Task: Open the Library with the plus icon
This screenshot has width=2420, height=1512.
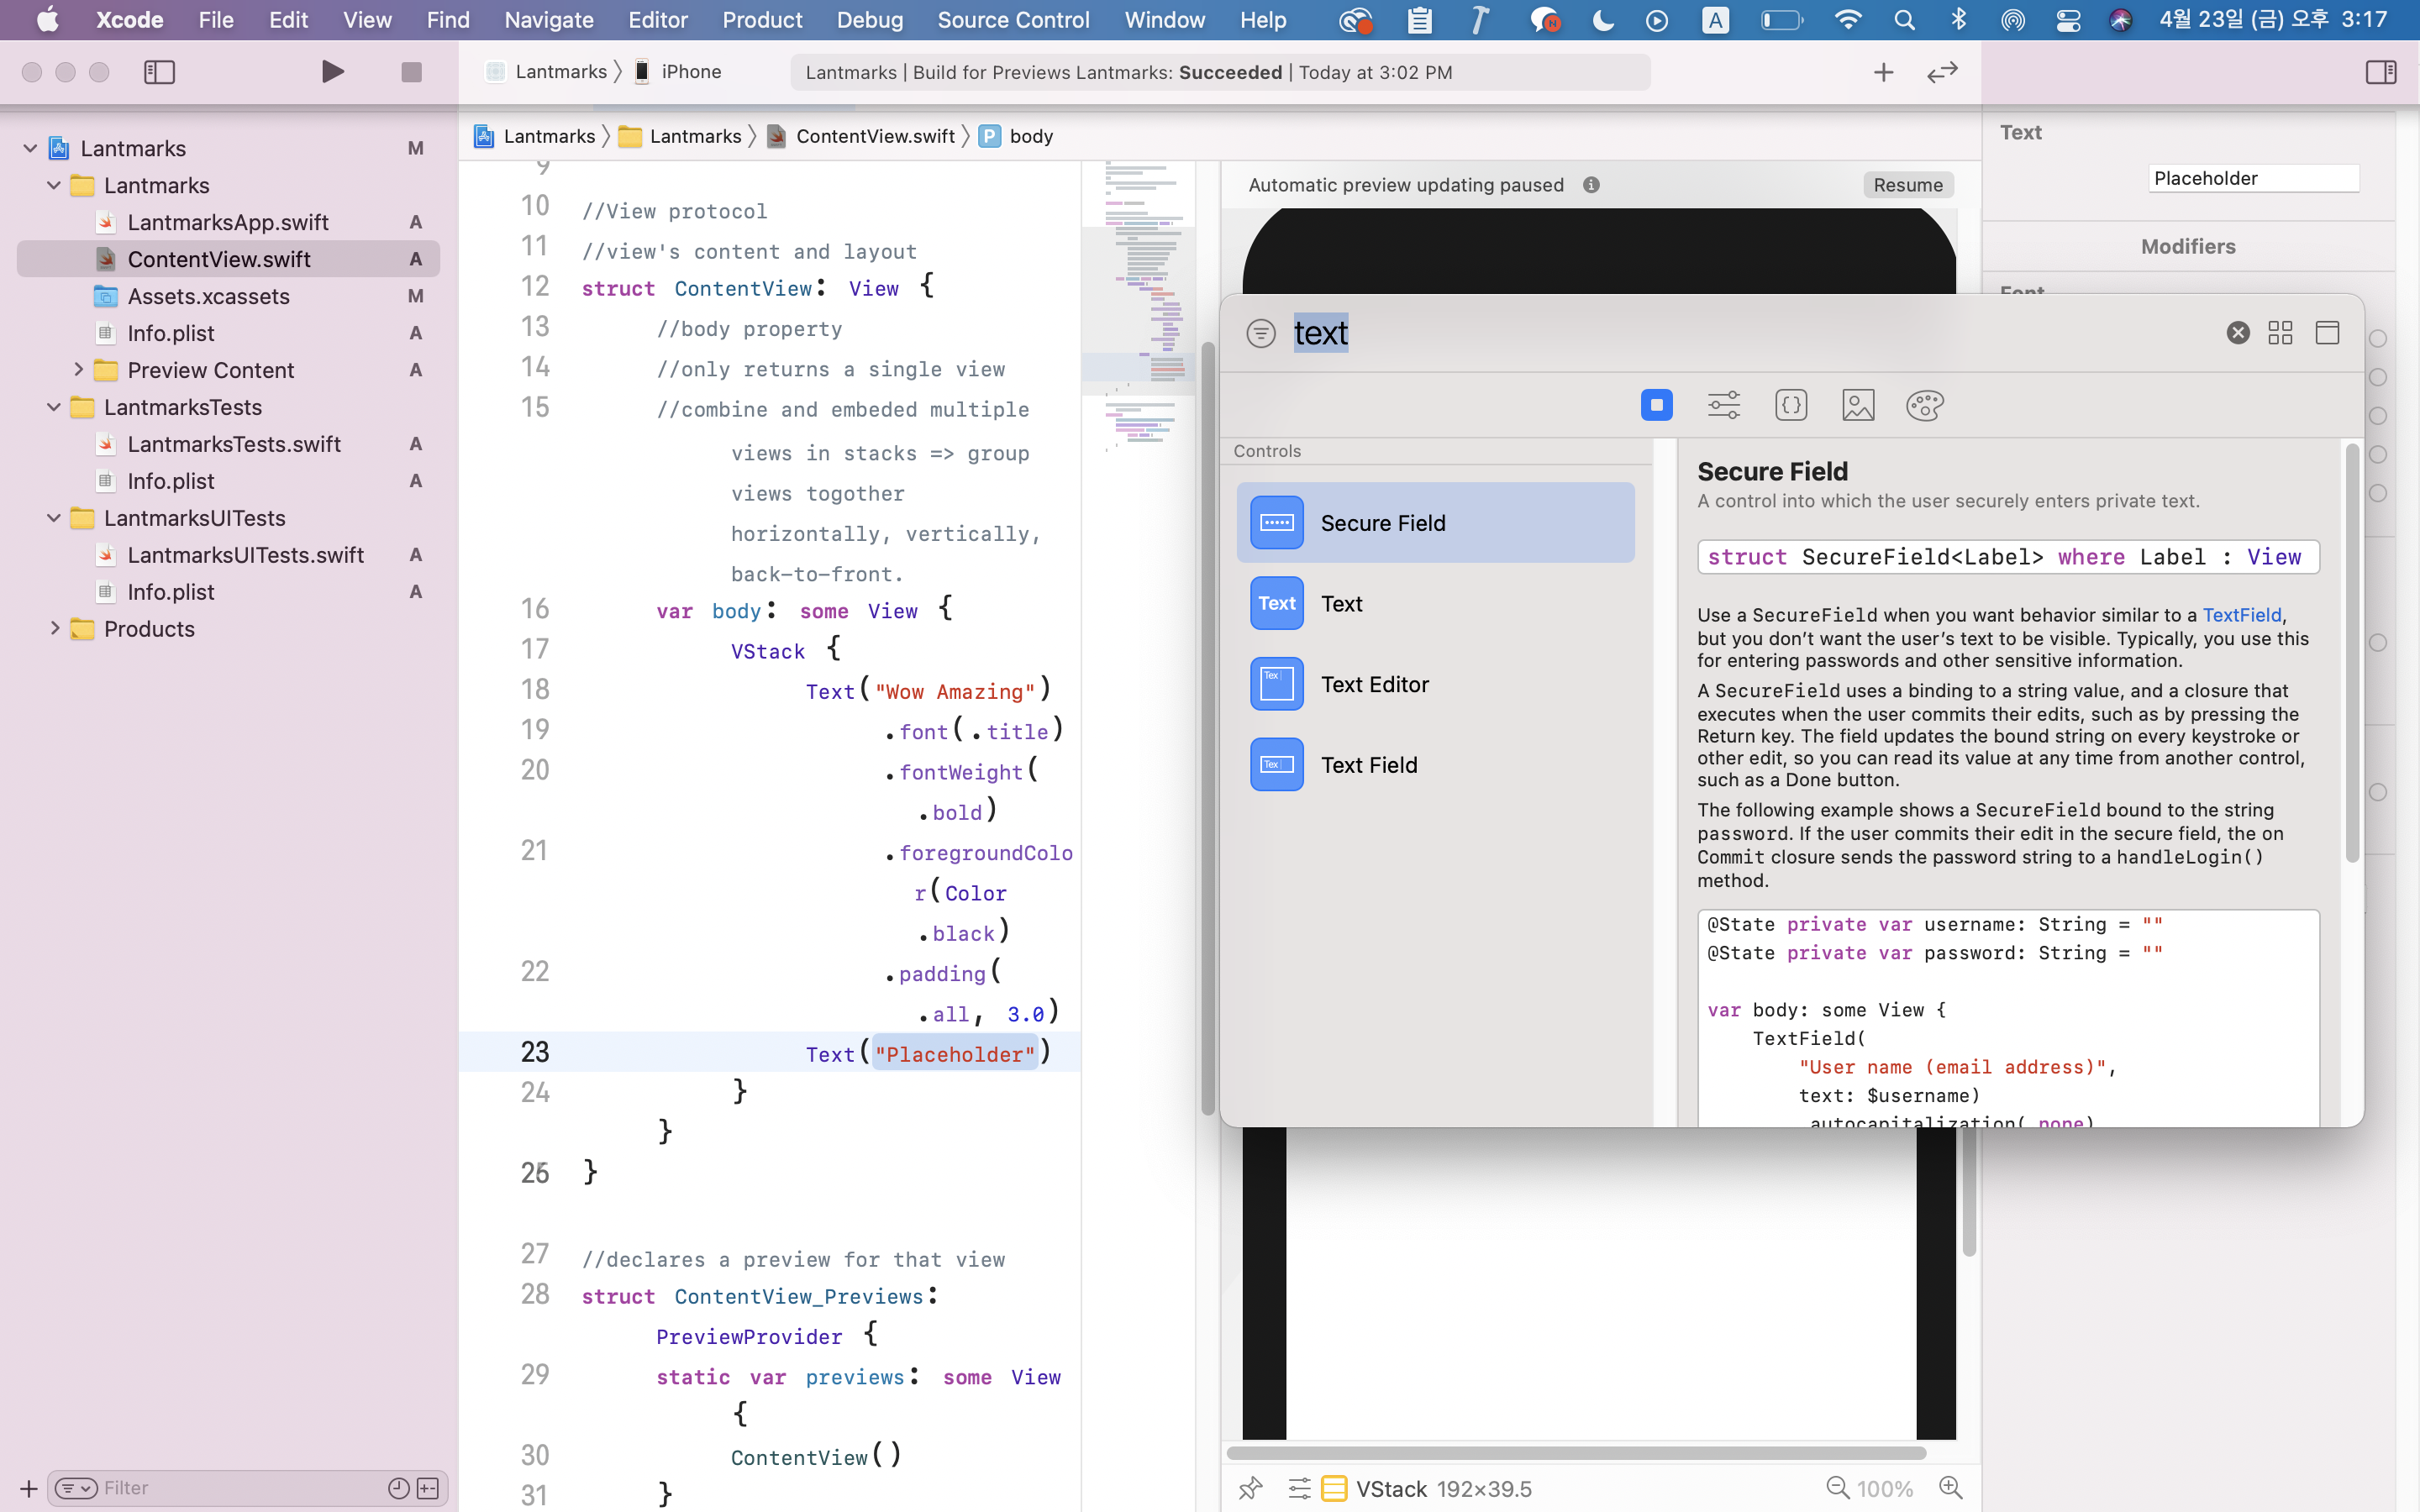Action: click(1883, 72)
